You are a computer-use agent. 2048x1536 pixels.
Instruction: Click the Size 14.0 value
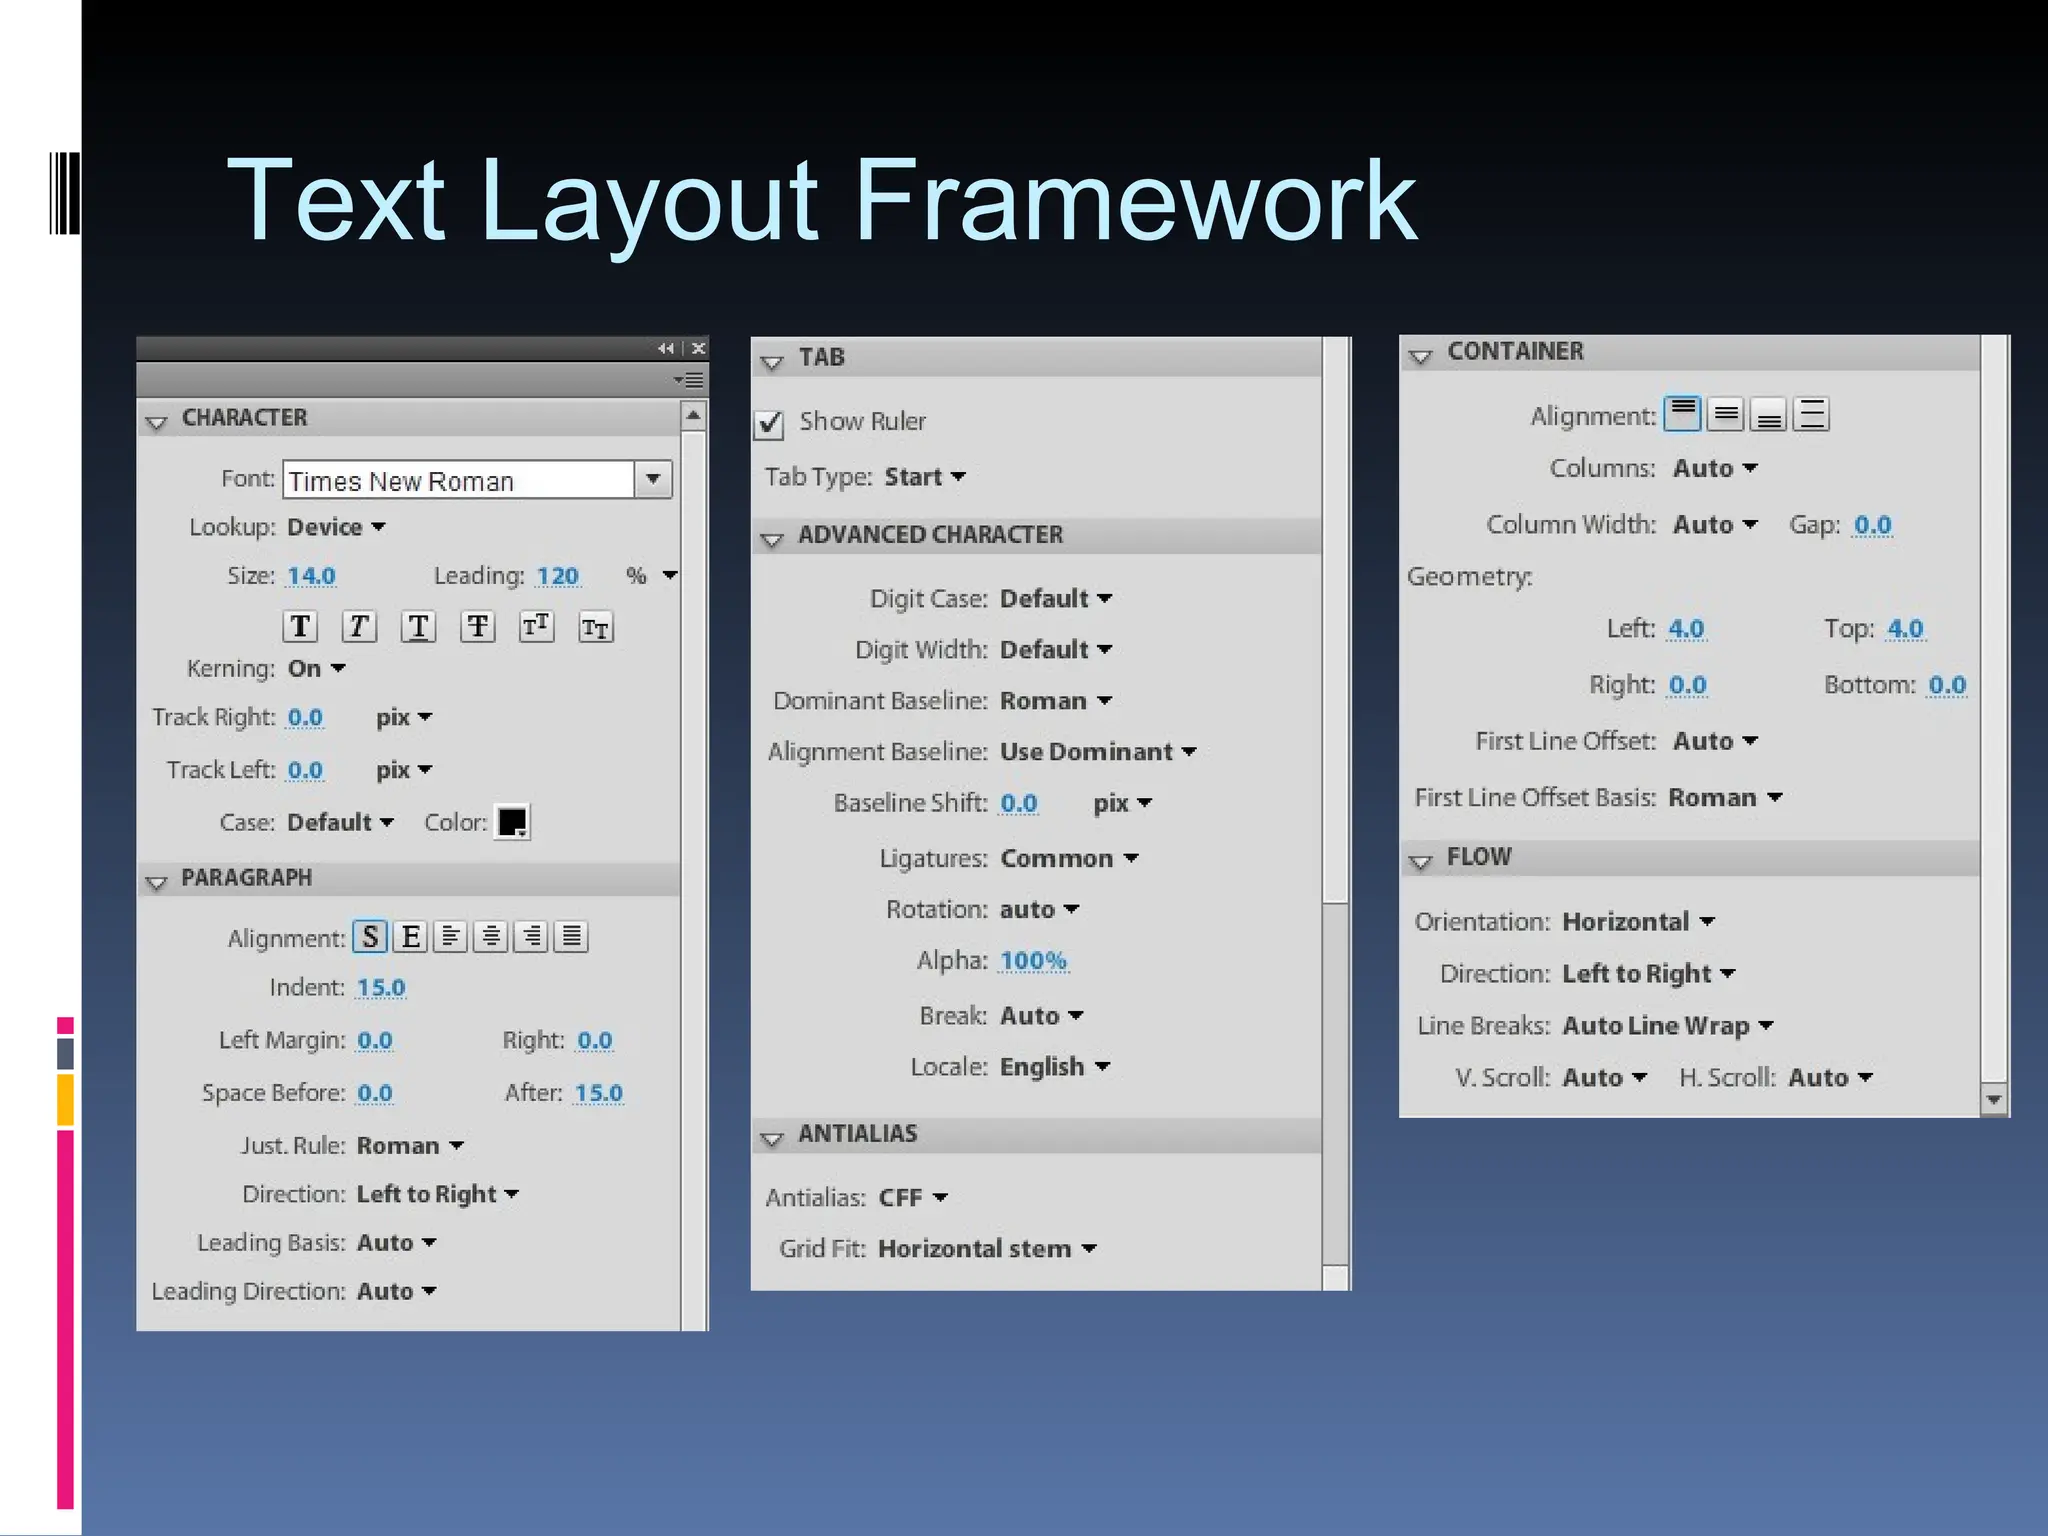click(x=311, y=577)
